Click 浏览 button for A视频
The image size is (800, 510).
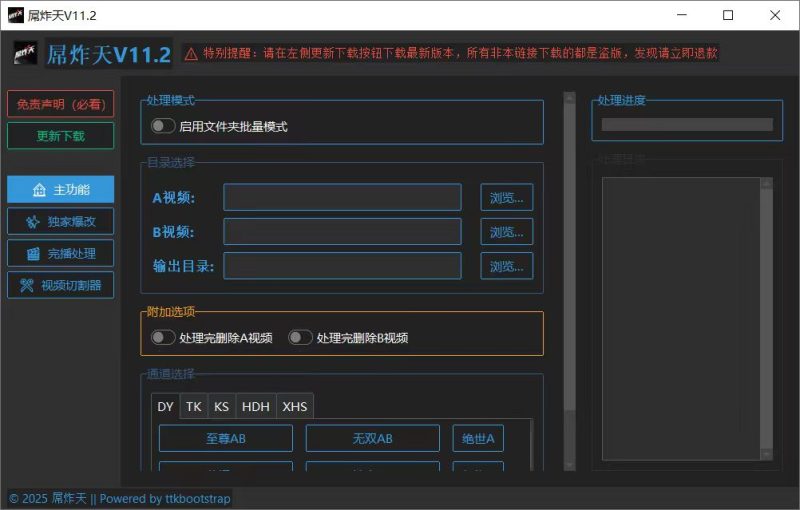pyautogui.click(x=506, y=198)
